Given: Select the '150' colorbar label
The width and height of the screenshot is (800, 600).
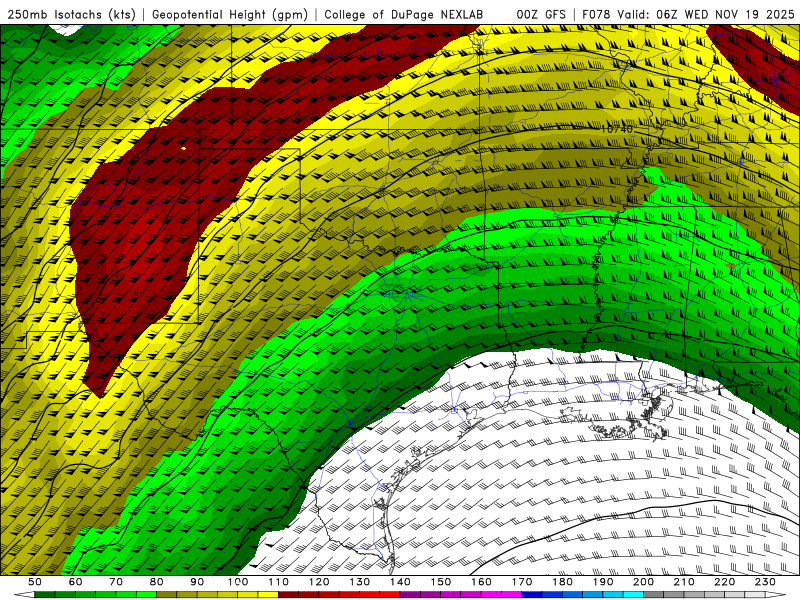Looking at the screenshot, I should 441,582.
